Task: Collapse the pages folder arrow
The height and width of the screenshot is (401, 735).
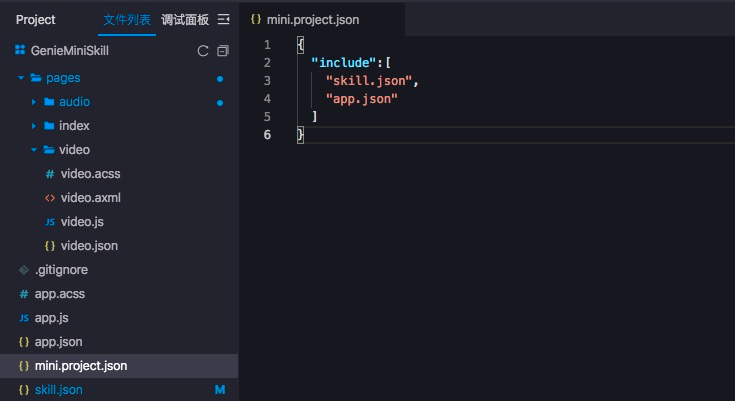Action: [x=21, y=78]
